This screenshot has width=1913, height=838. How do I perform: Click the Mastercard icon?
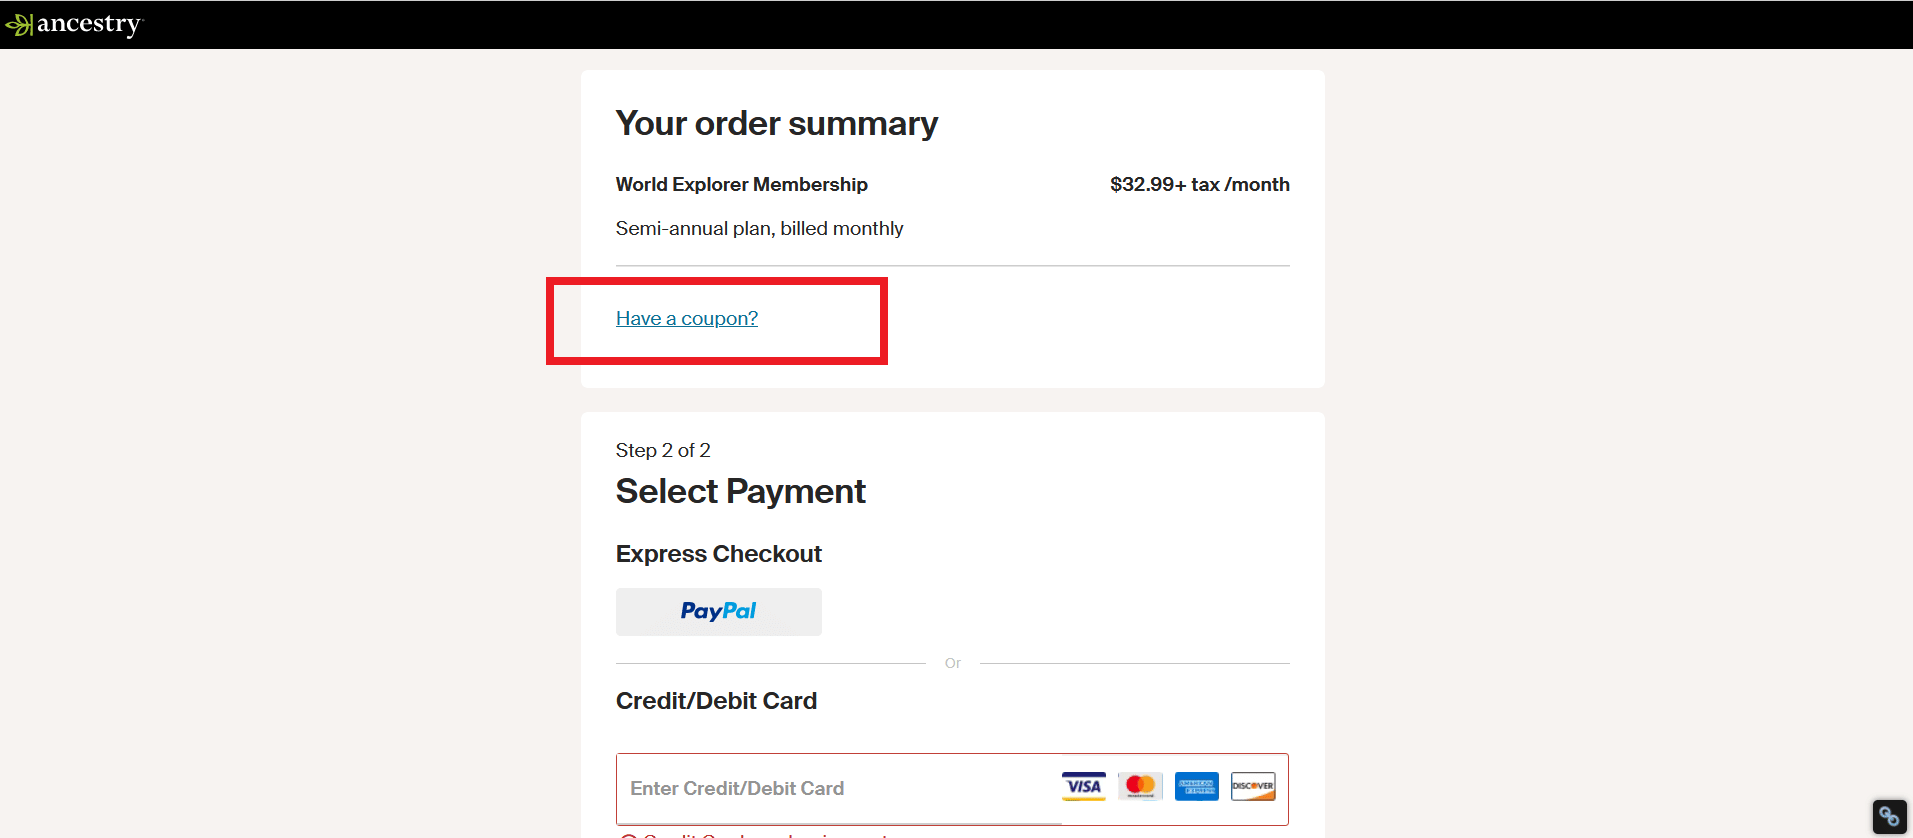(1140, 787)
